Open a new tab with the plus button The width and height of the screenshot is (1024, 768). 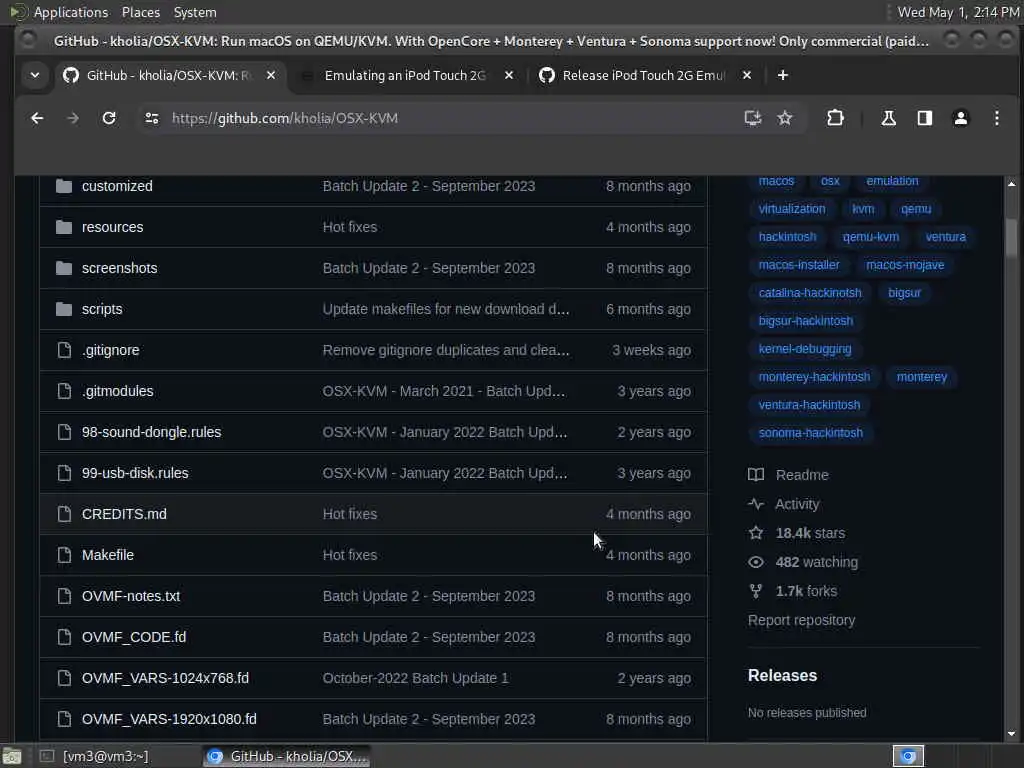782,75
